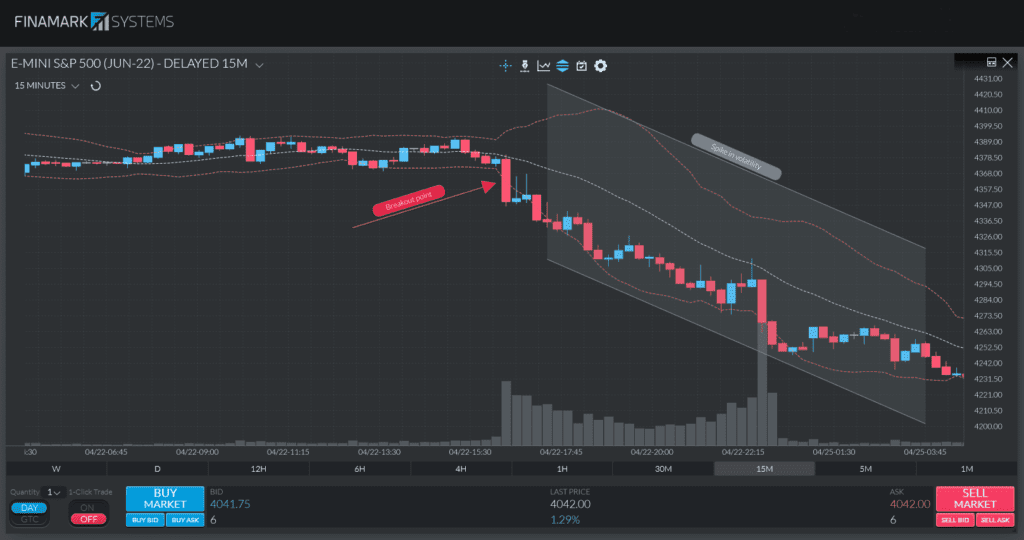Select GTC order duration
The height and width of the screenshot is (540, 1024).
pos(28,519)
